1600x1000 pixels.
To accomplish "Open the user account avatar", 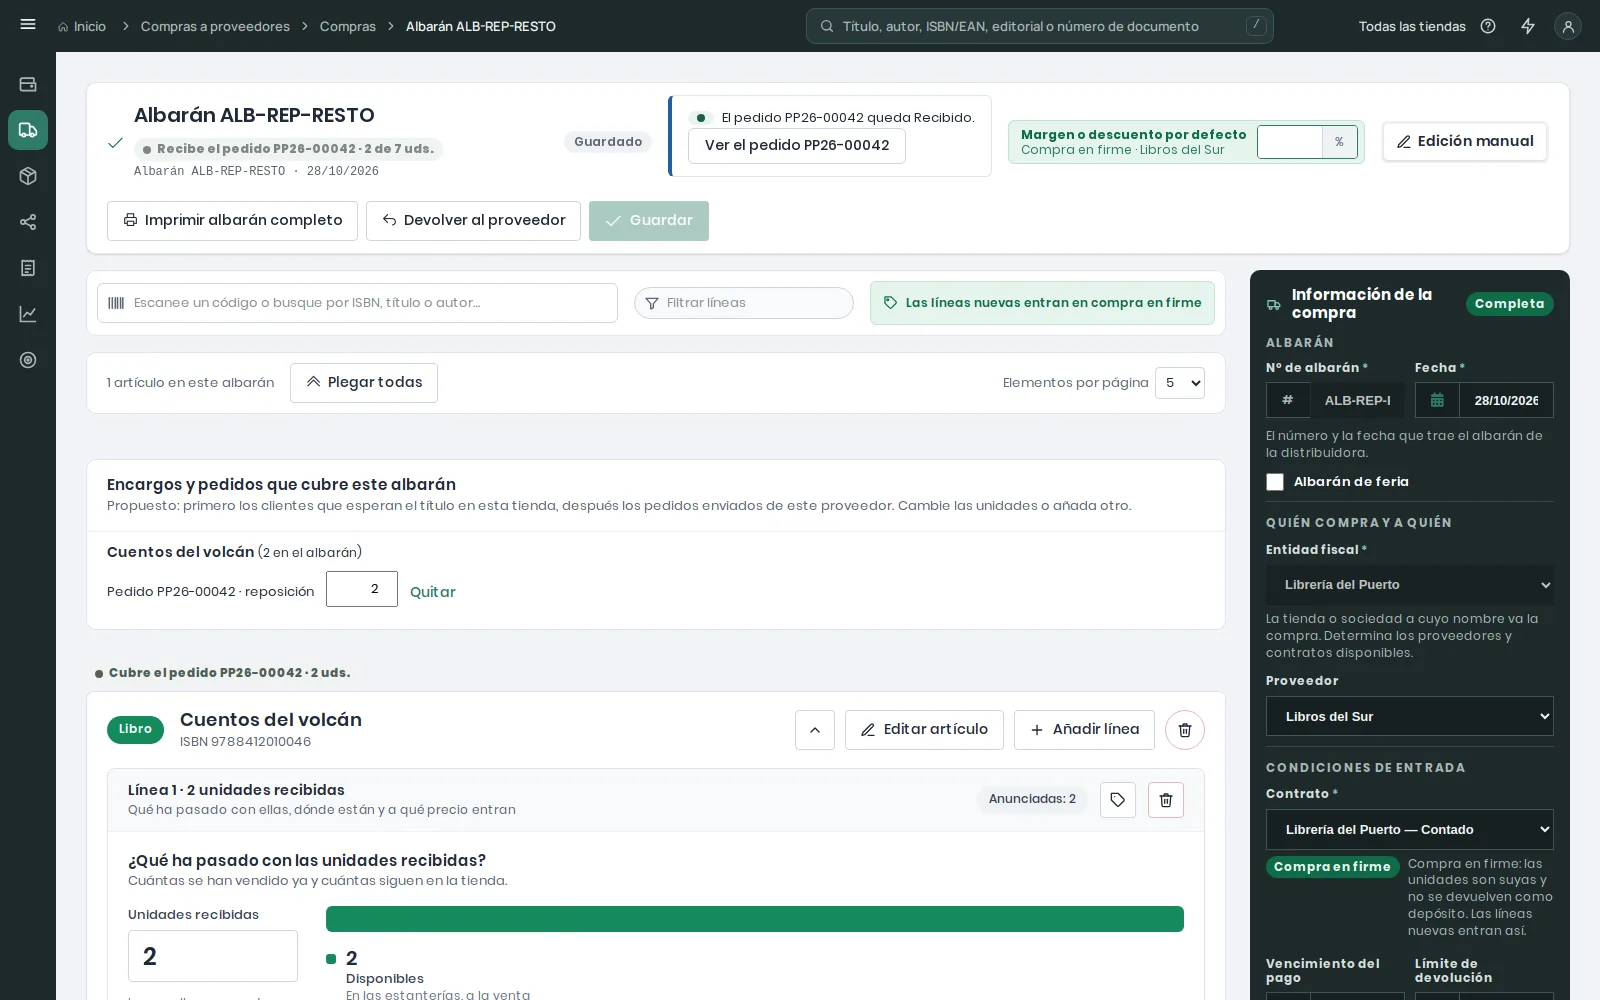I will pos(1568,26).
